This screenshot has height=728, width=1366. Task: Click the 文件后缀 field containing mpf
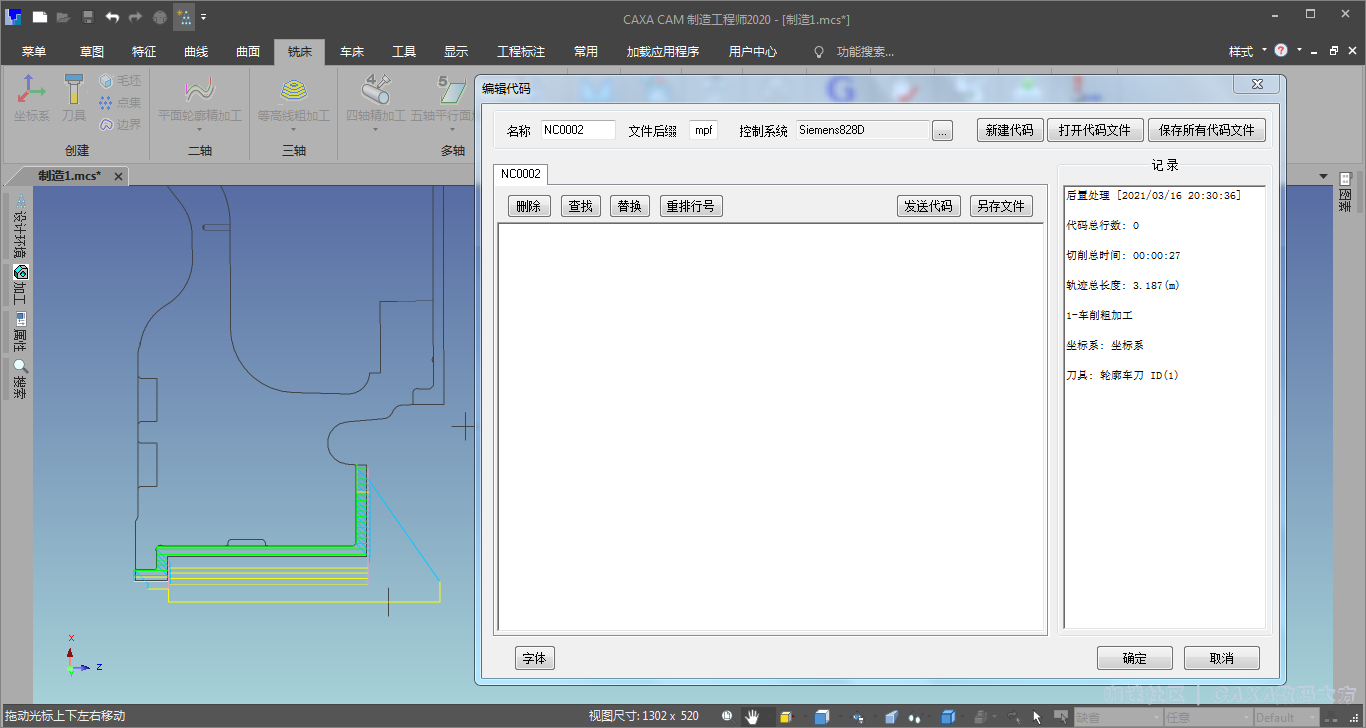[703, 130]
